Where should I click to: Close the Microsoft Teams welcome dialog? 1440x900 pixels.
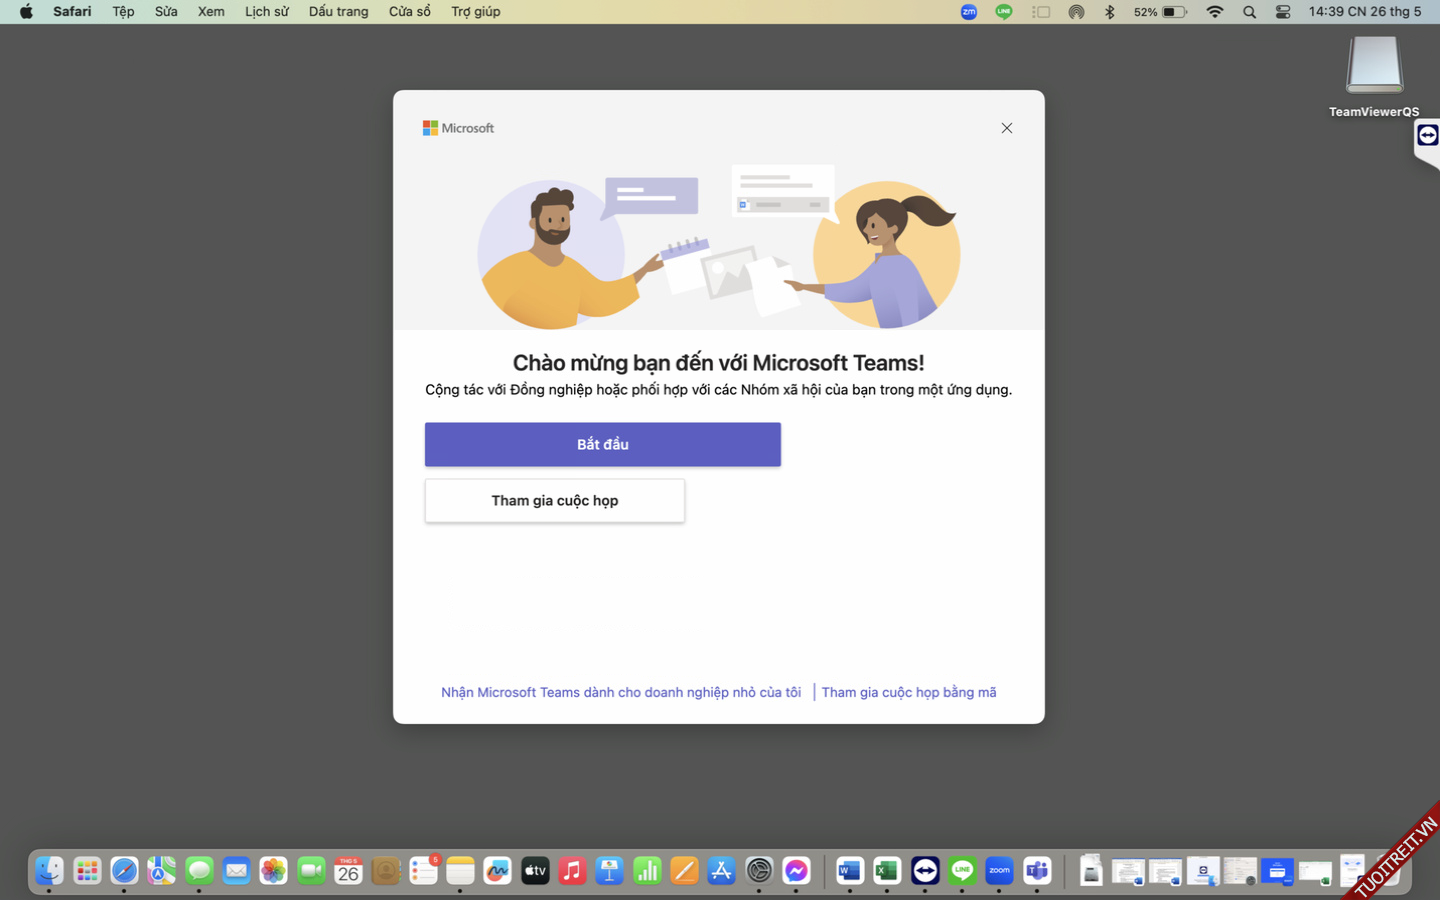click(1007, 128)
